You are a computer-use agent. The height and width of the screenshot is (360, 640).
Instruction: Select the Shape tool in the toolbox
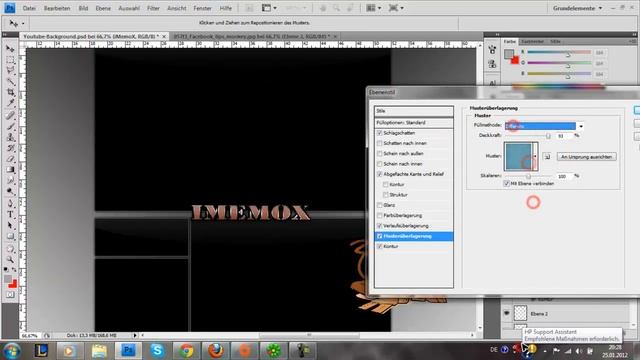pyautogui.click(x=10, y=236)
